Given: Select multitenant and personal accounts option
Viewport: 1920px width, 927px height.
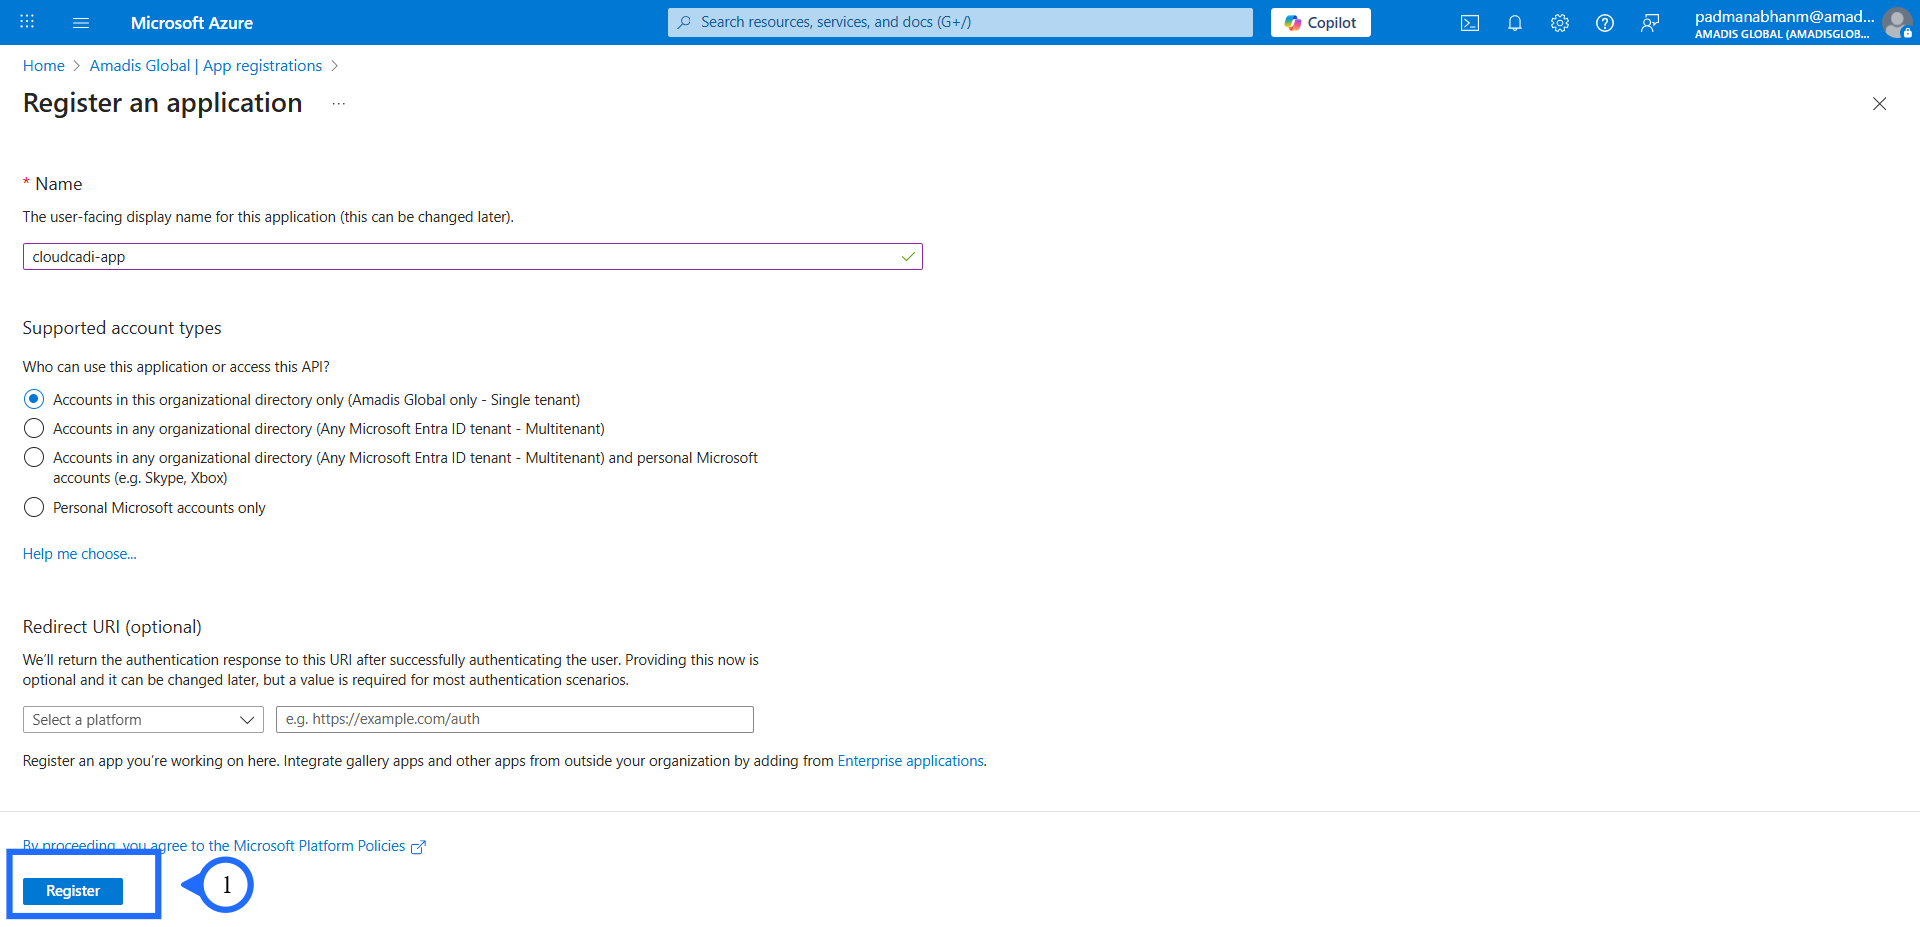Looking at the screenshot, I should [34, 458].
